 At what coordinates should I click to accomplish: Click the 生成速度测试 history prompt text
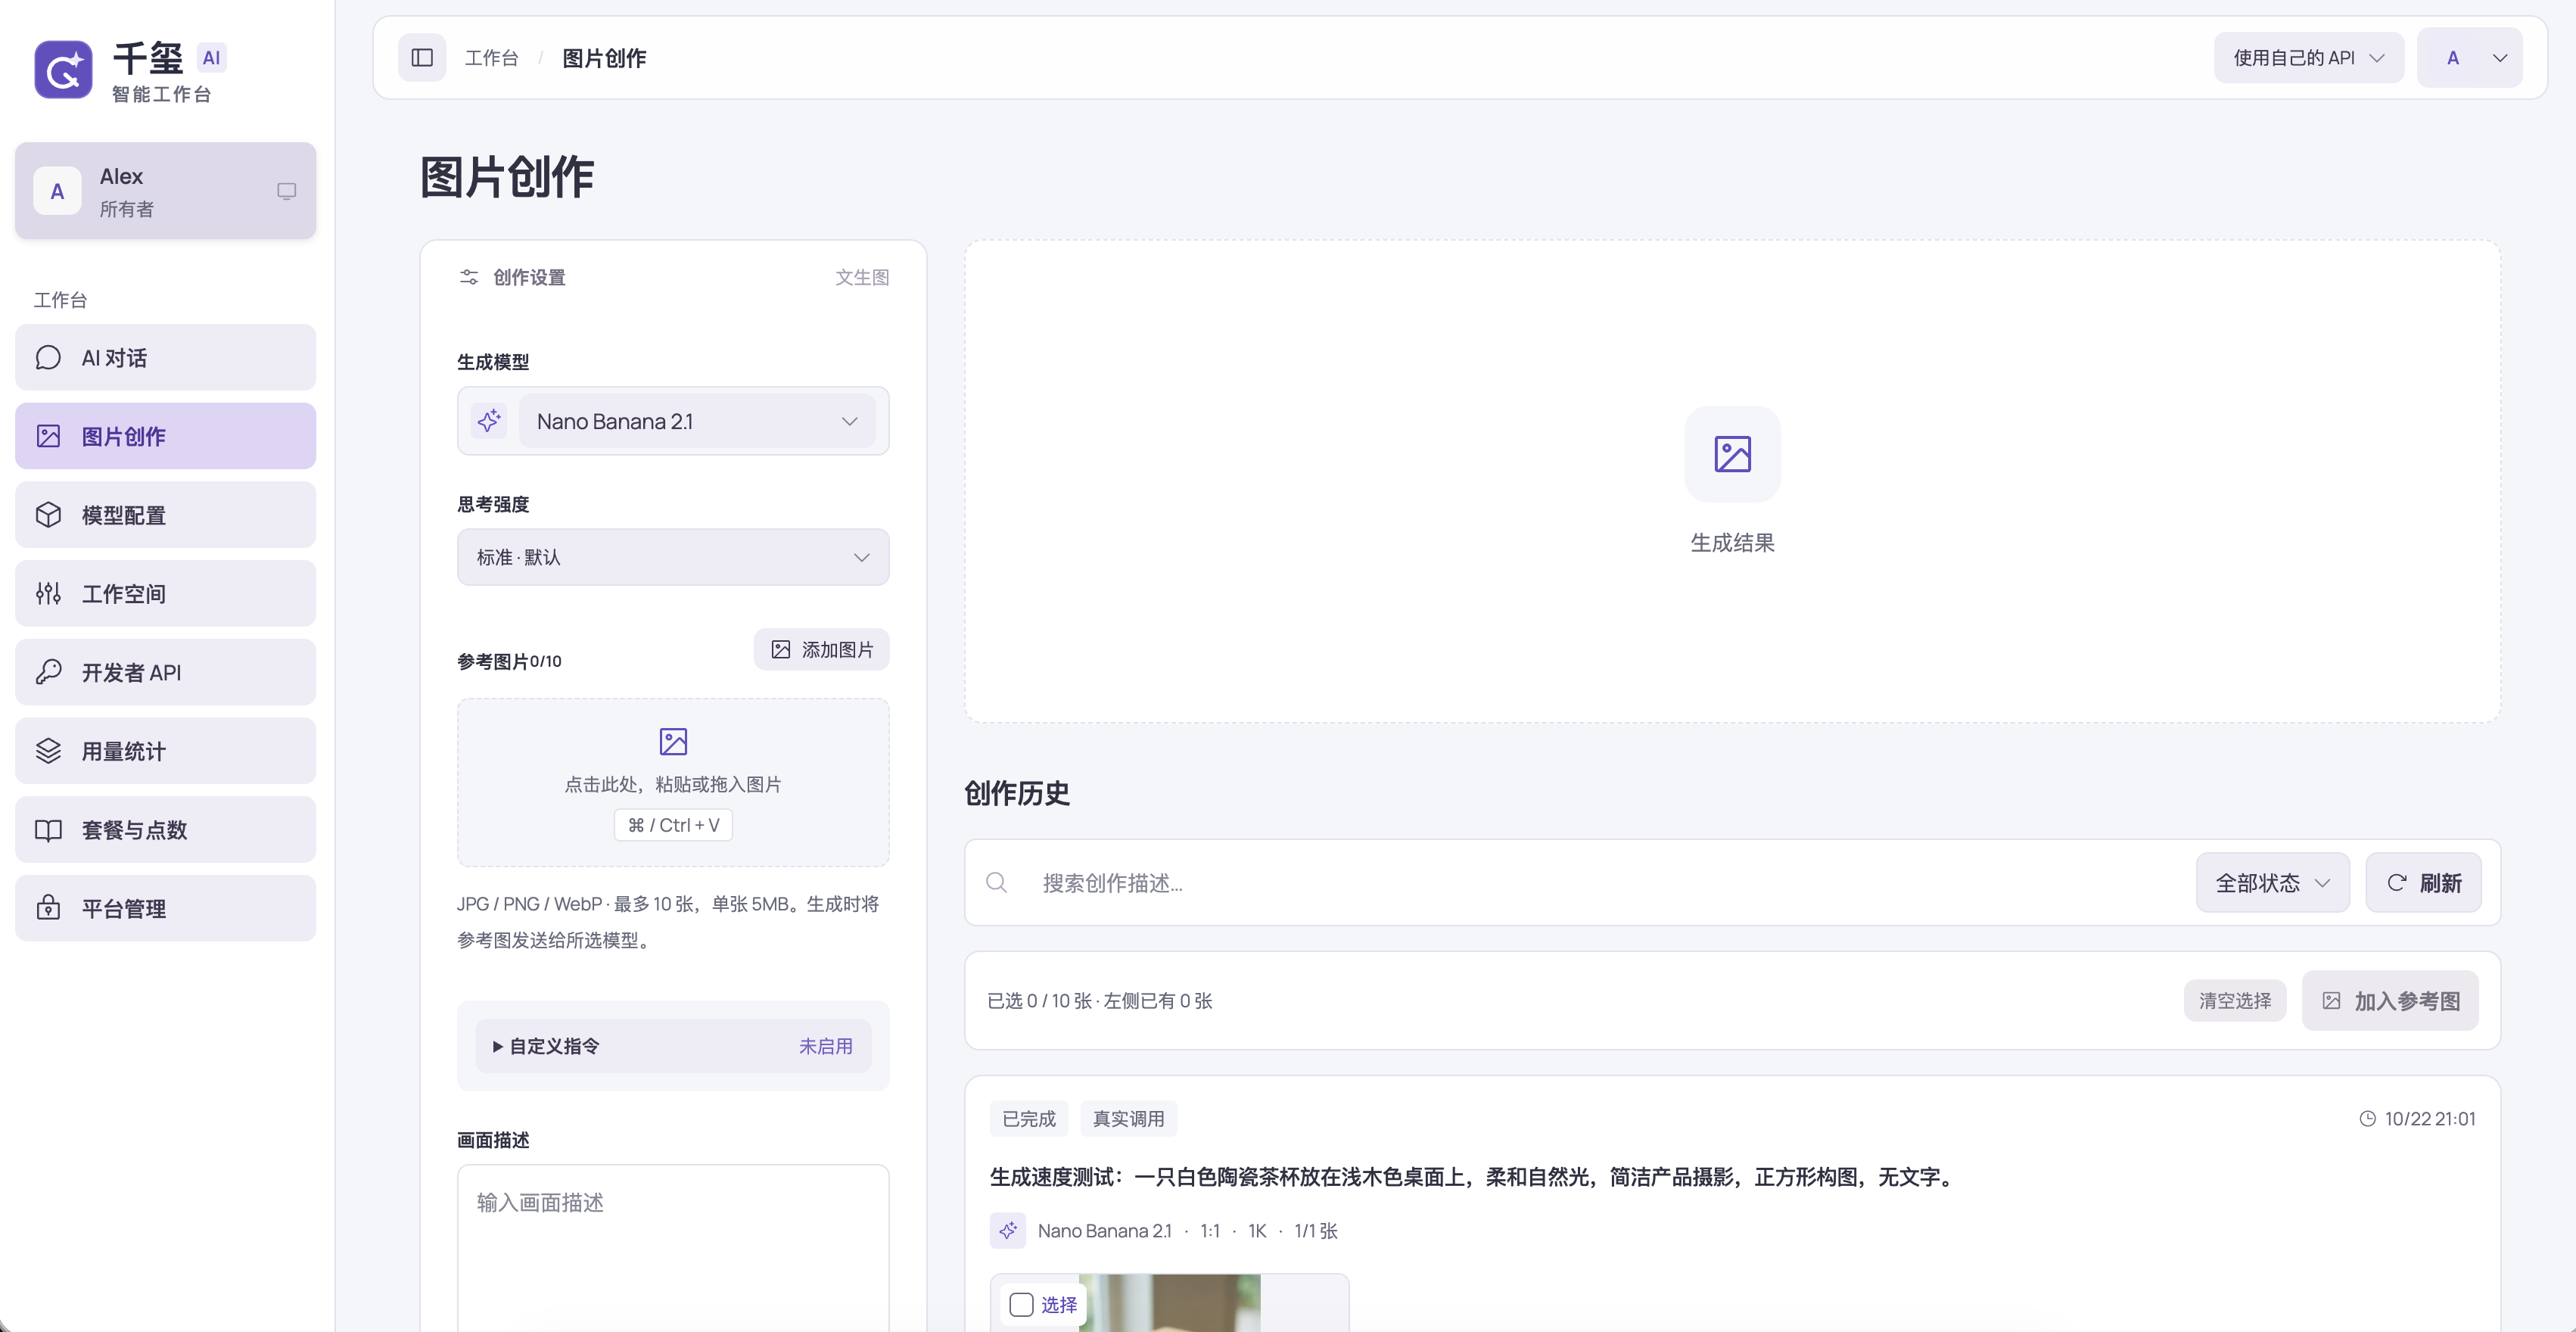pyautogui.click(x=1473, y=1177)
